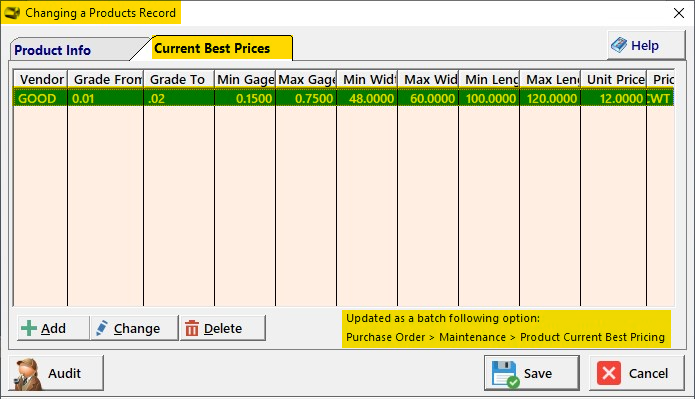Click the Max Length column header
695x399 pixels.
(x=550, y=79)
